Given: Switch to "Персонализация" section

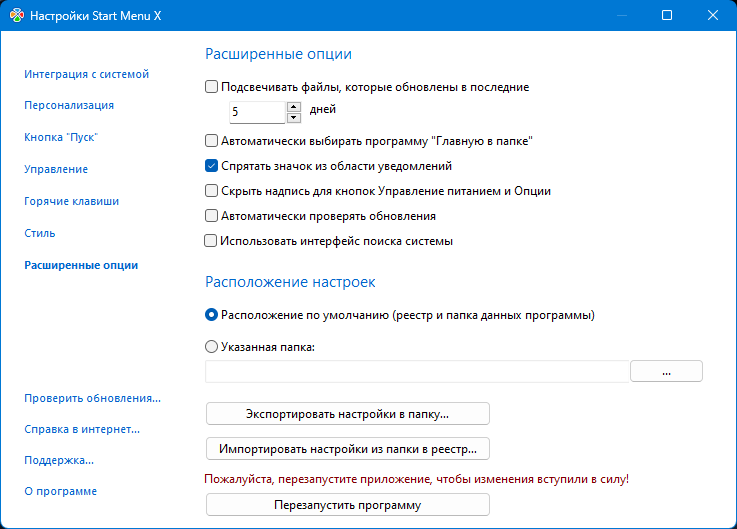Looking at the screenshot, I should [x=69, y=105].
